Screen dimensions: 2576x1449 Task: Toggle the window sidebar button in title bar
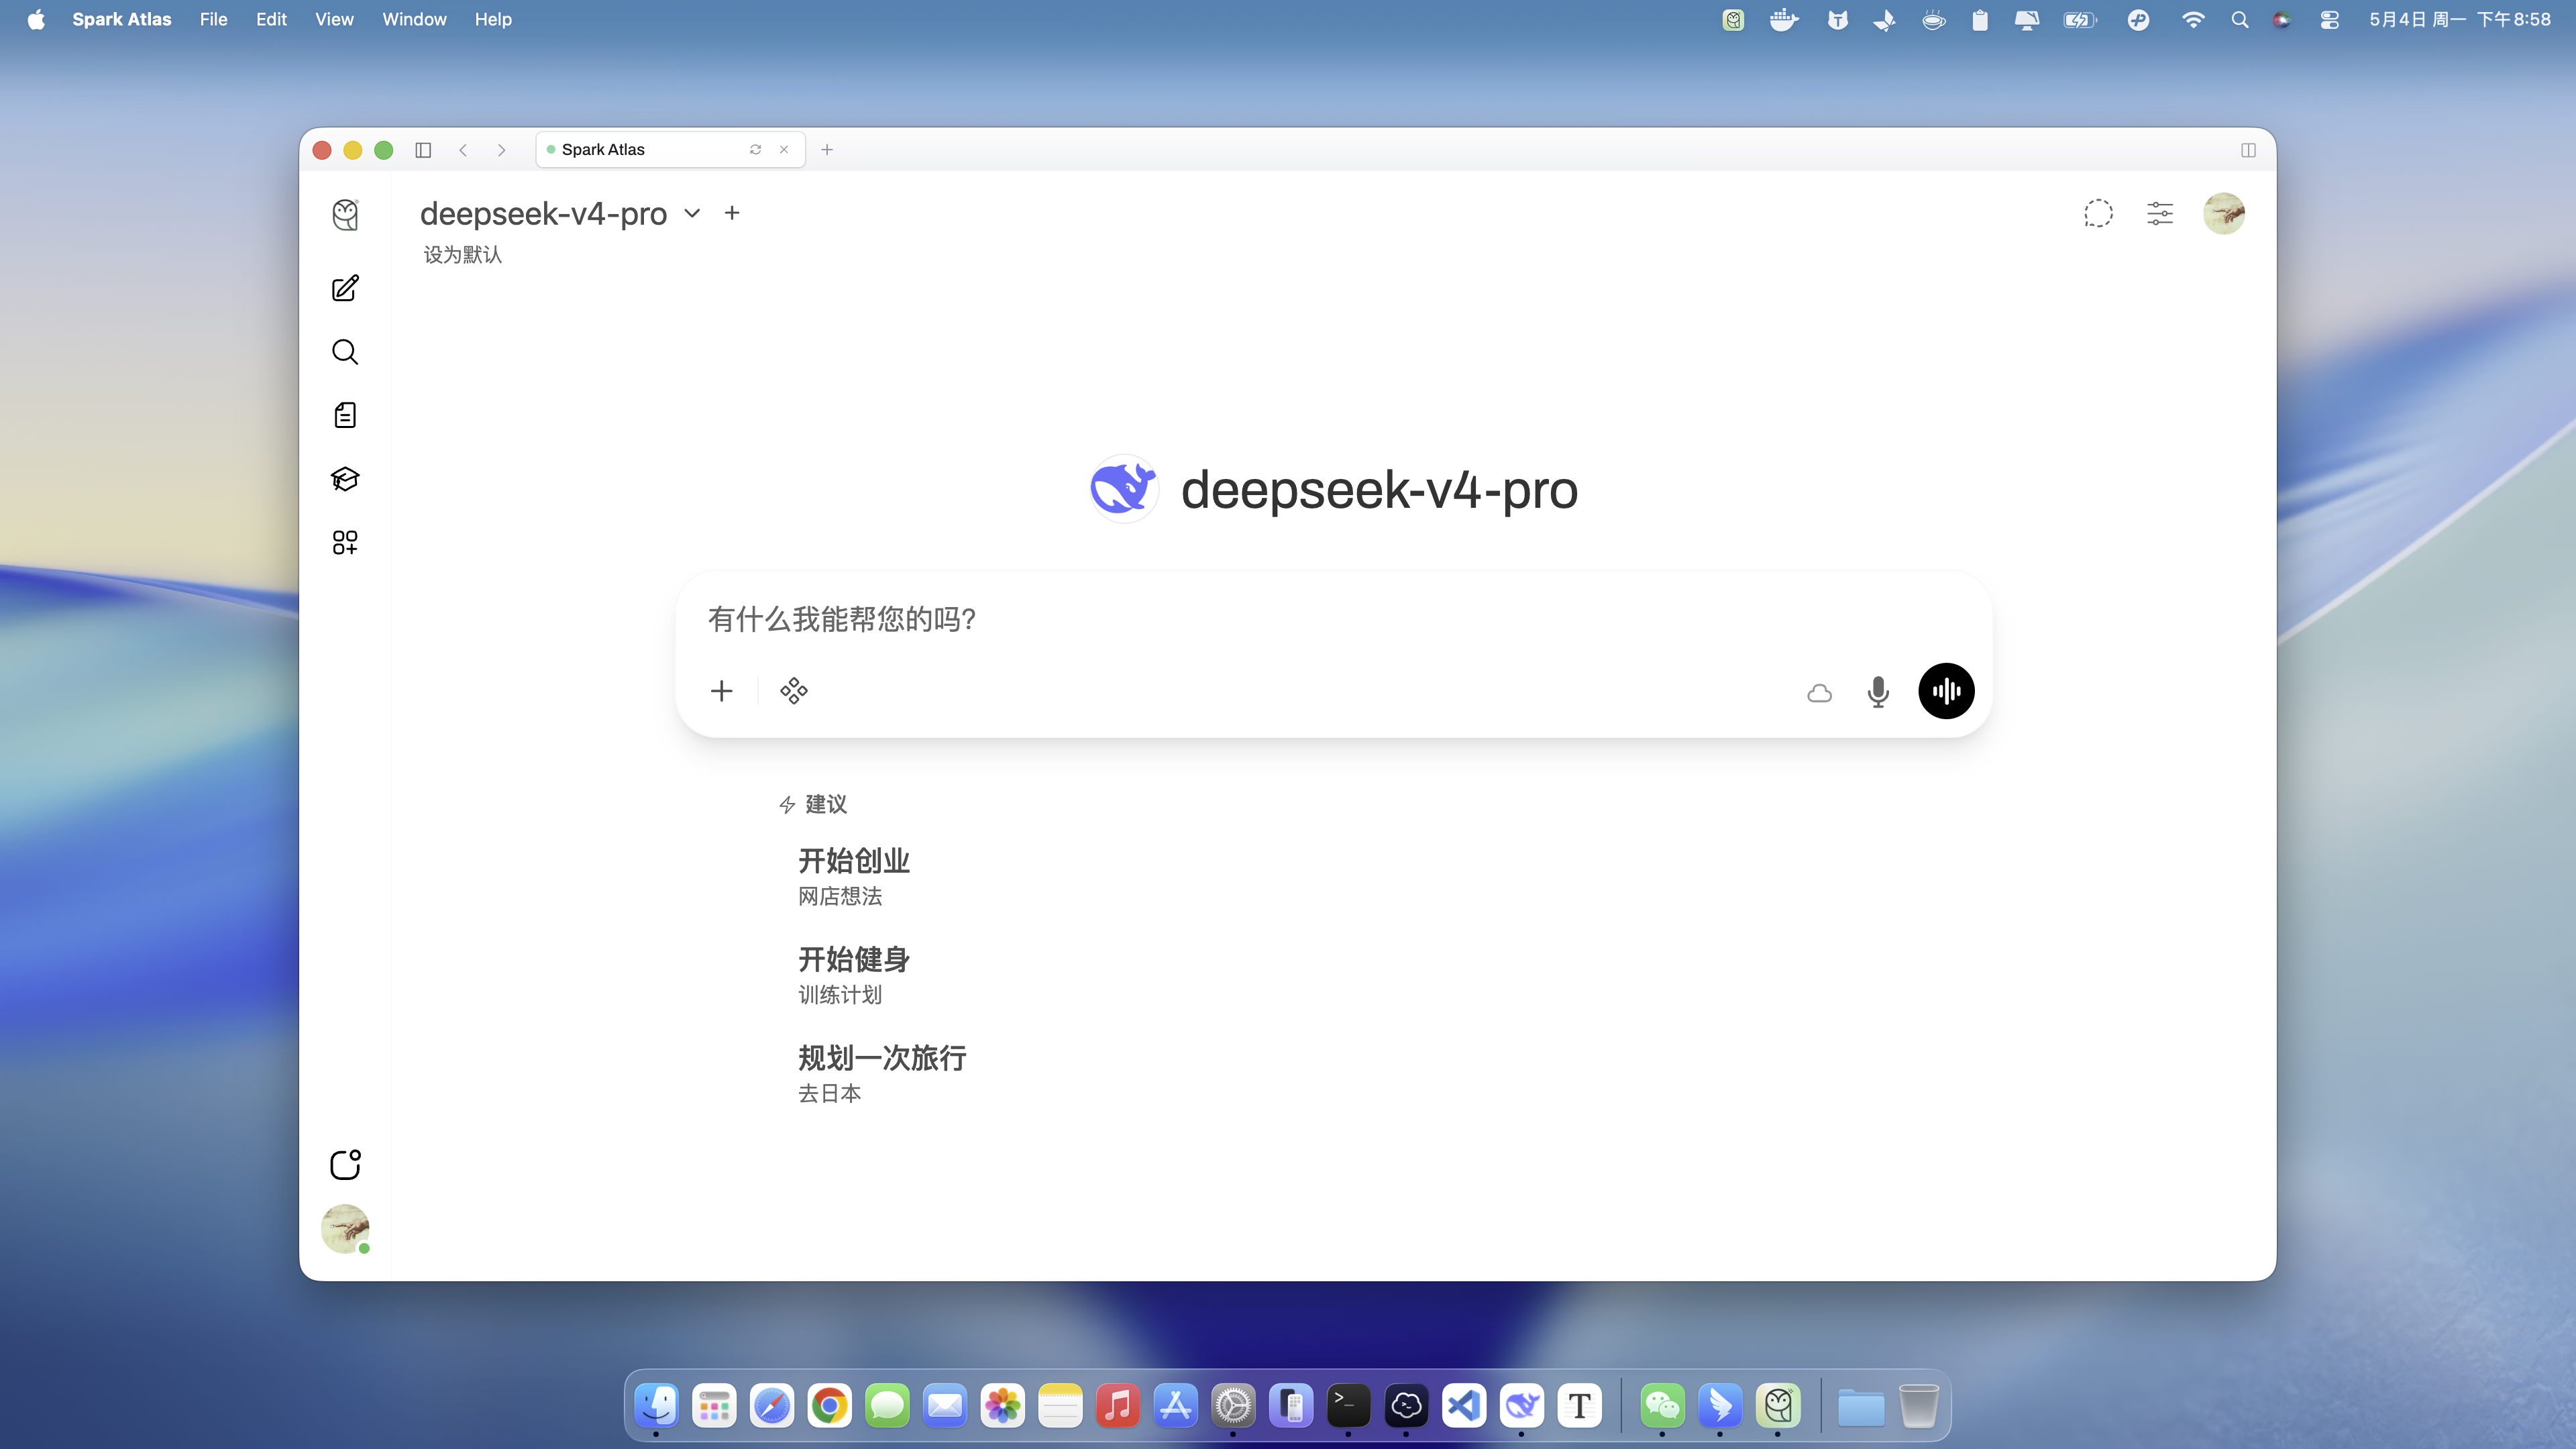423,150
